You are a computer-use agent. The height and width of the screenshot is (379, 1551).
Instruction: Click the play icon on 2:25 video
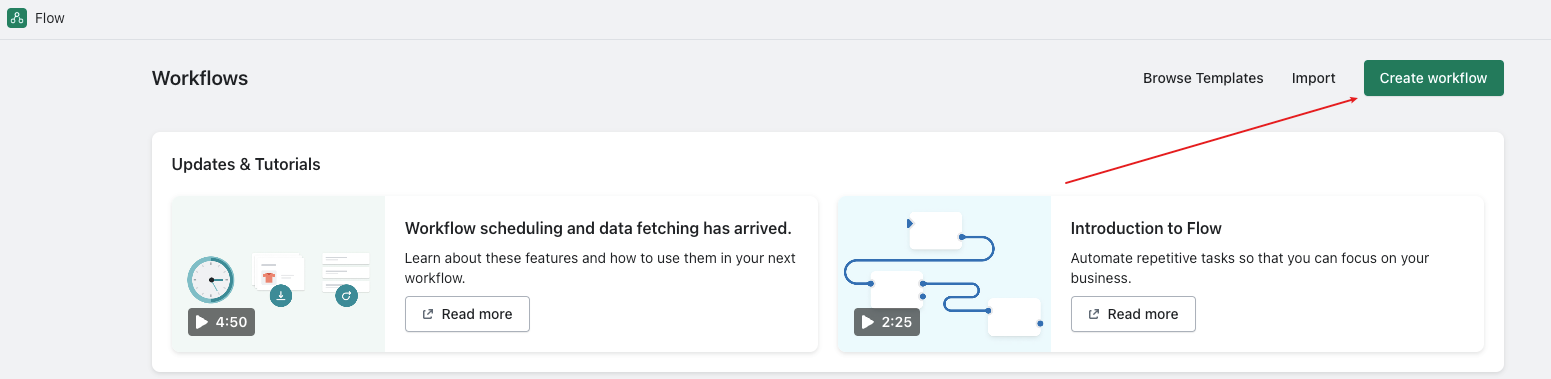(x=868, y=322)
